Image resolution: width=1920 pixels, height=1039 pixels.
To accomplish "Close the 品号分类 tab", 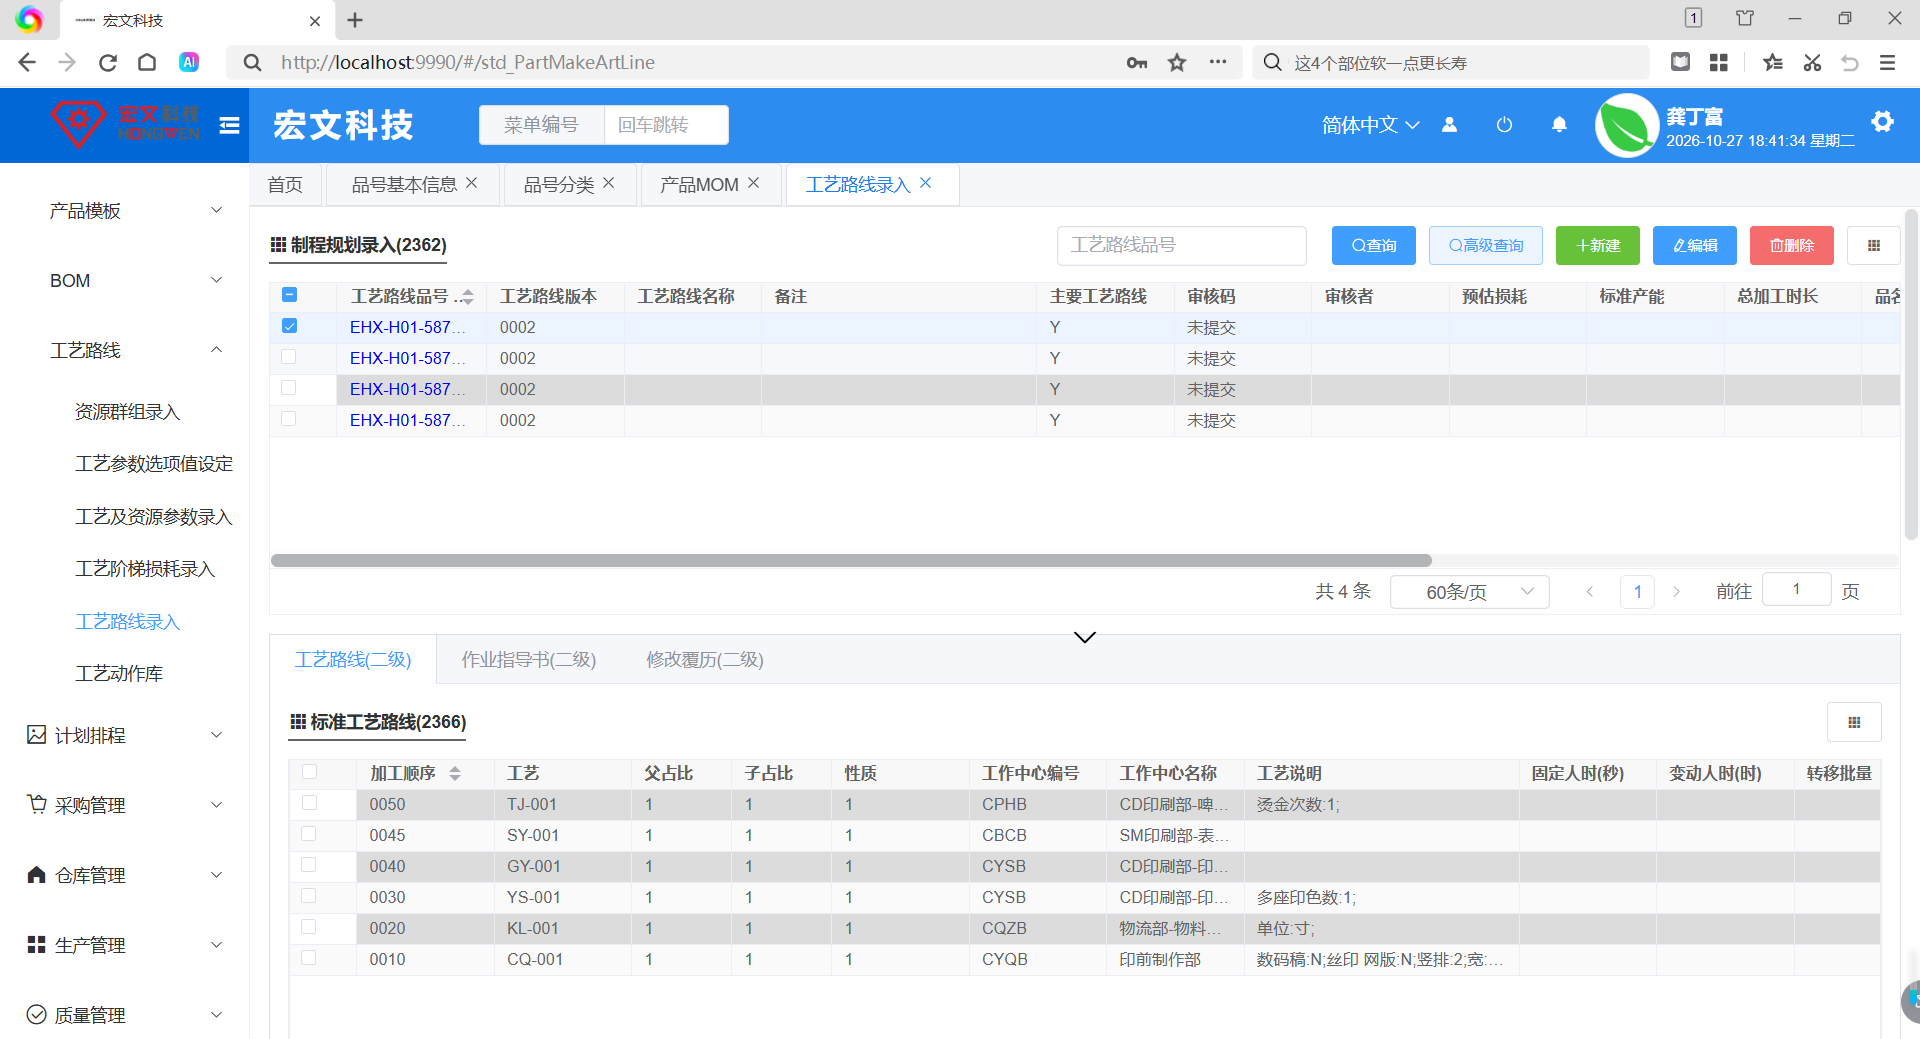I will (609, 183).
